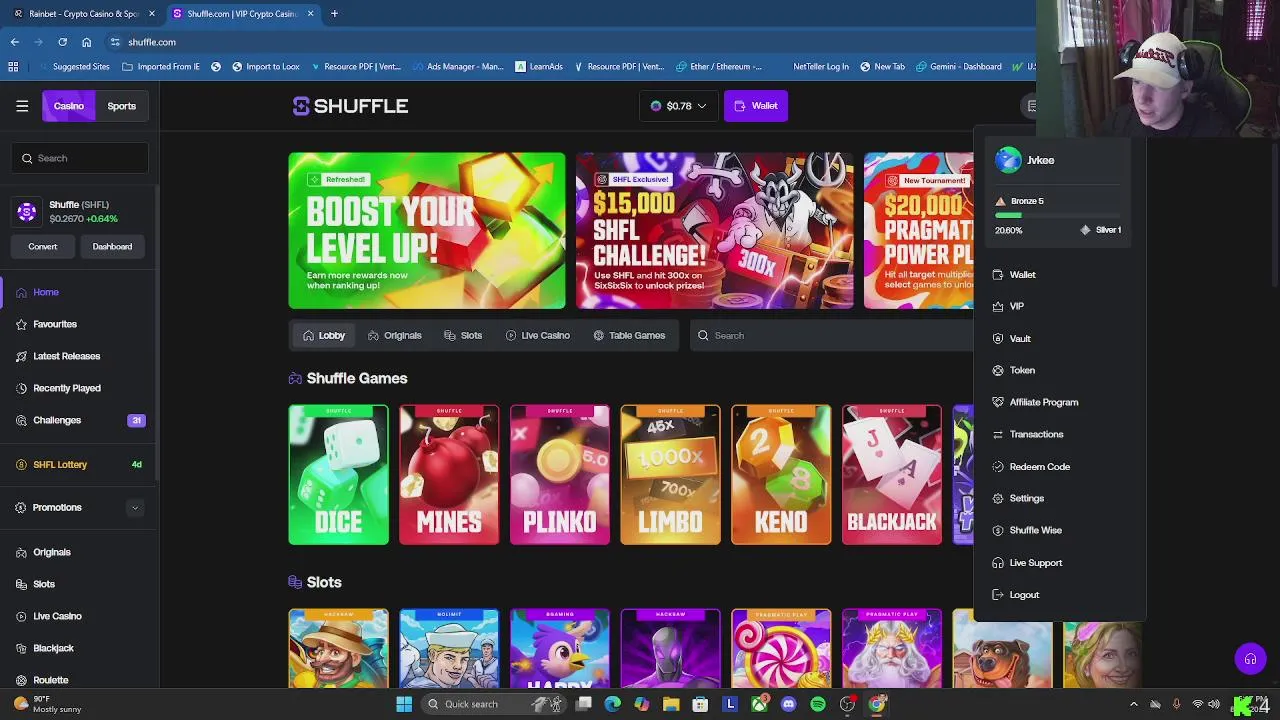
Task: Open $15,000 SHFL Challenge banner
Action: pyautogui.click(x=715, y=230)
